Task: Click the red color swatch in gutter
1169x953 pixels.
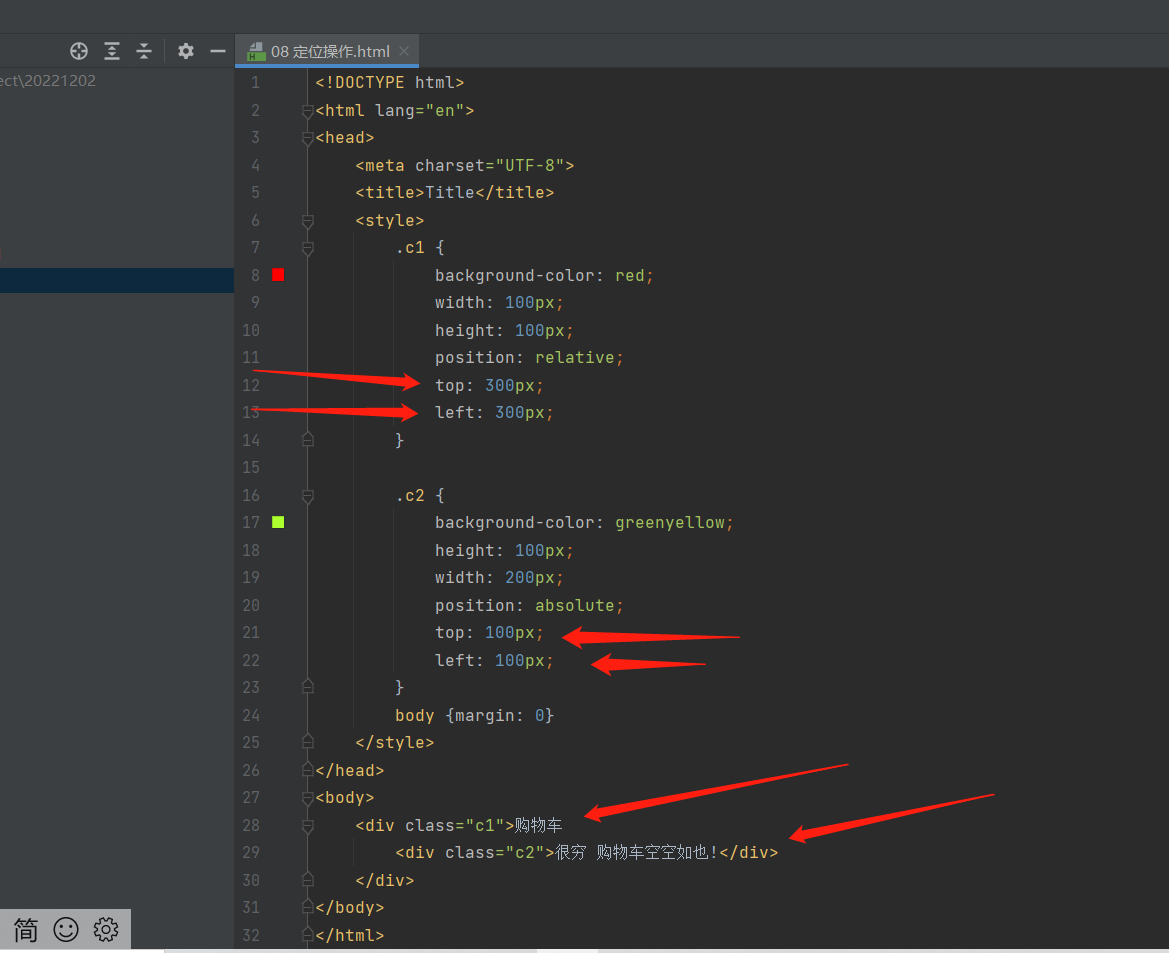Action: [278, 275]
